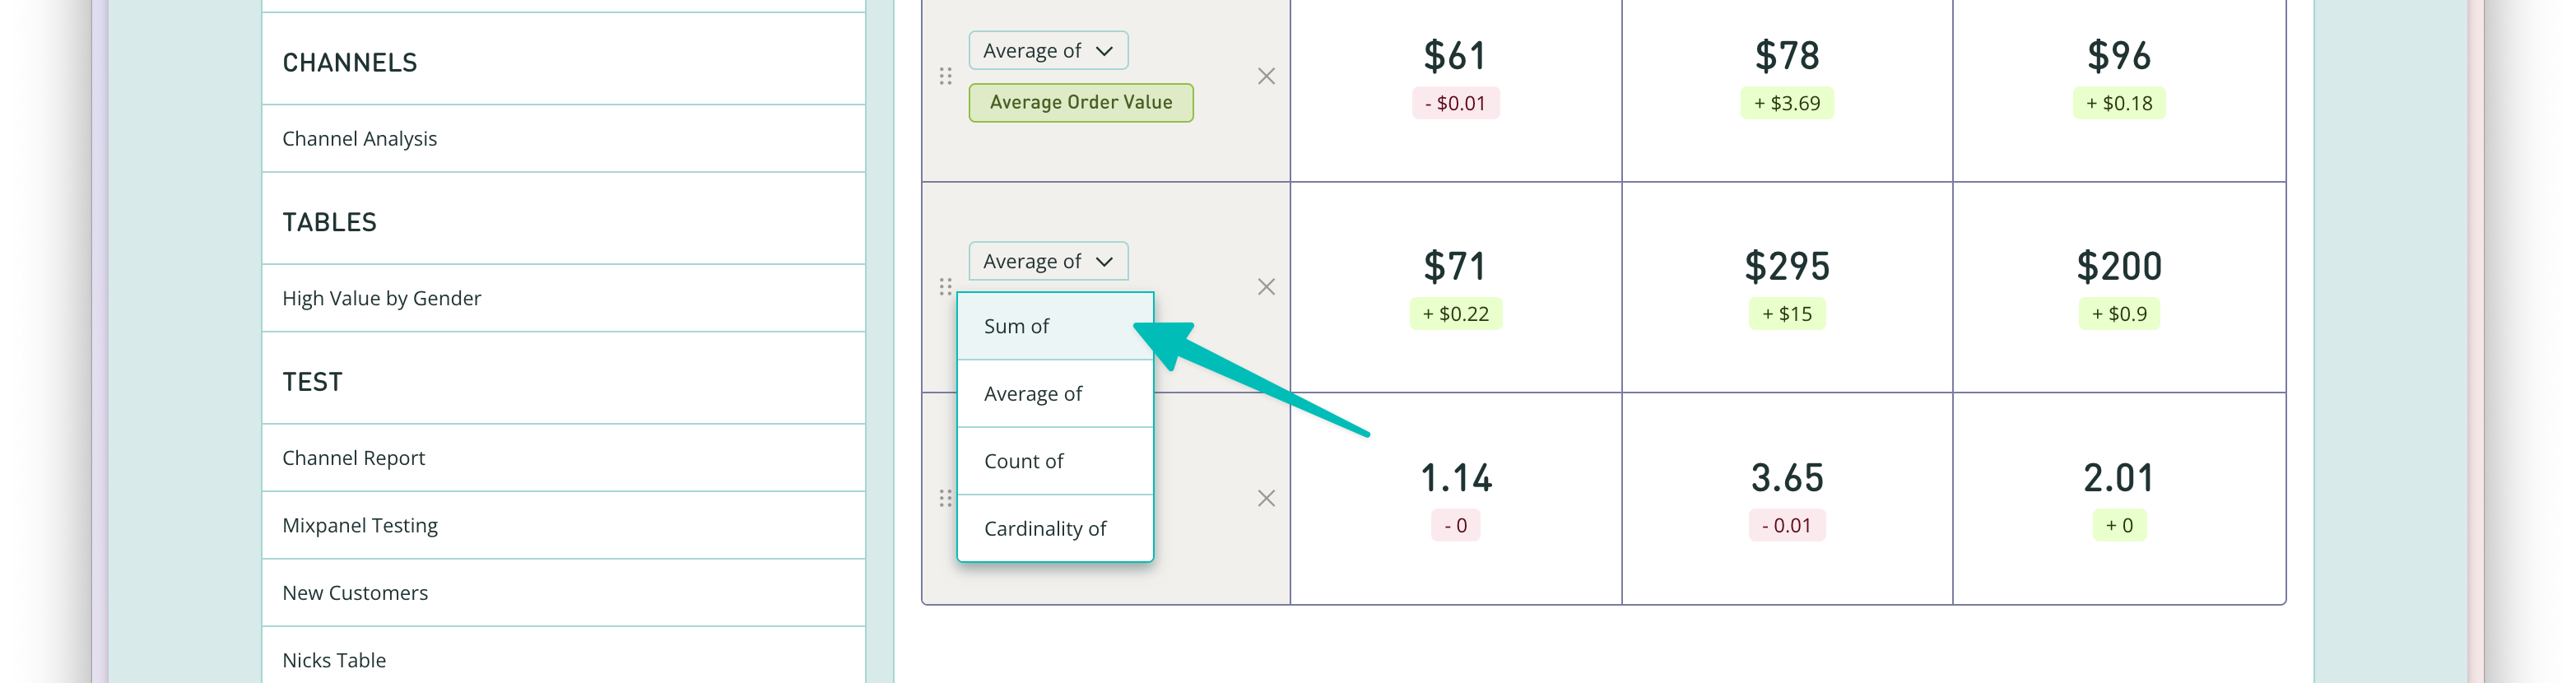The height and width of the screenshot is (683, 2576).
Task: Click the drag handle of second metric row
Action: point(945,287)
